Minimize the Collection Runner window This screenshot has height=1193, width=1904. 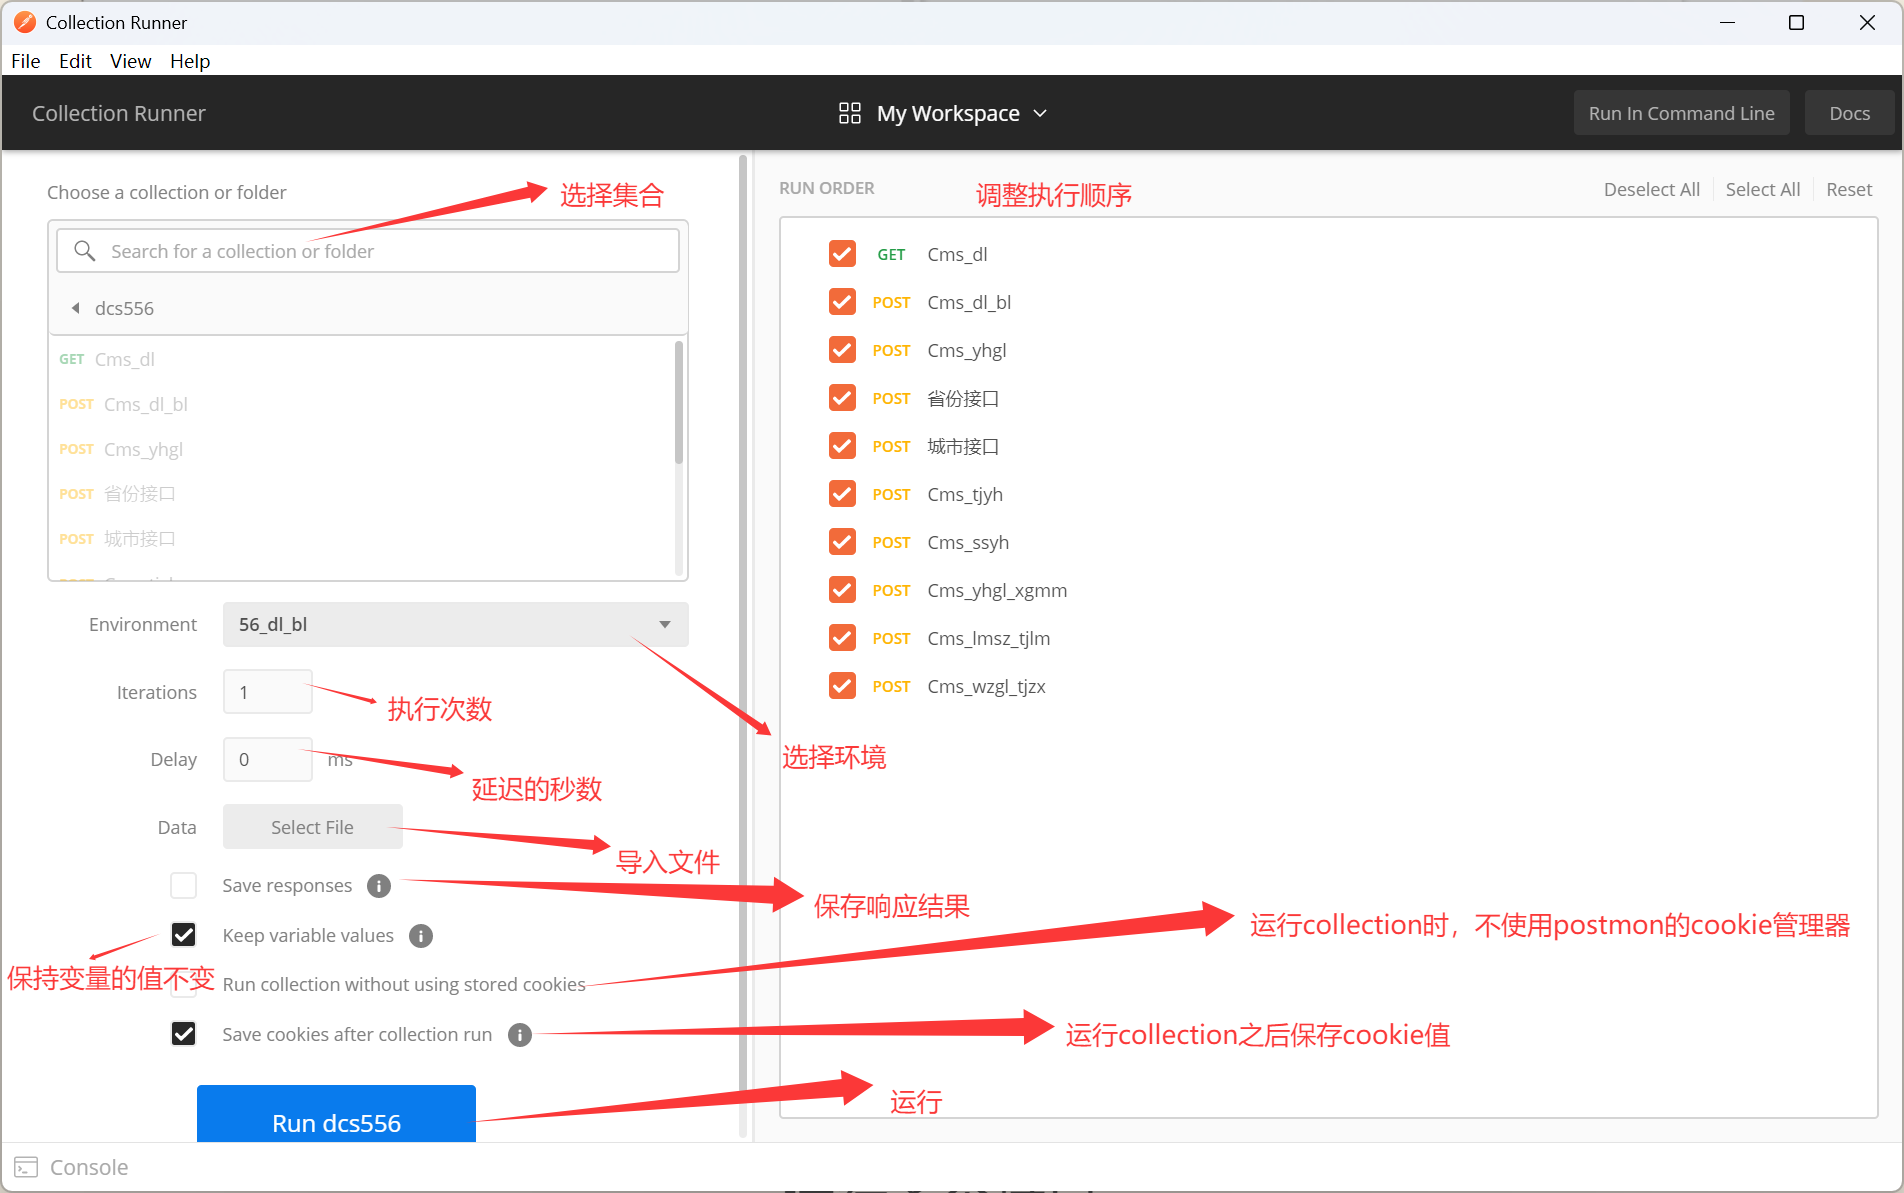[1727, 22]
